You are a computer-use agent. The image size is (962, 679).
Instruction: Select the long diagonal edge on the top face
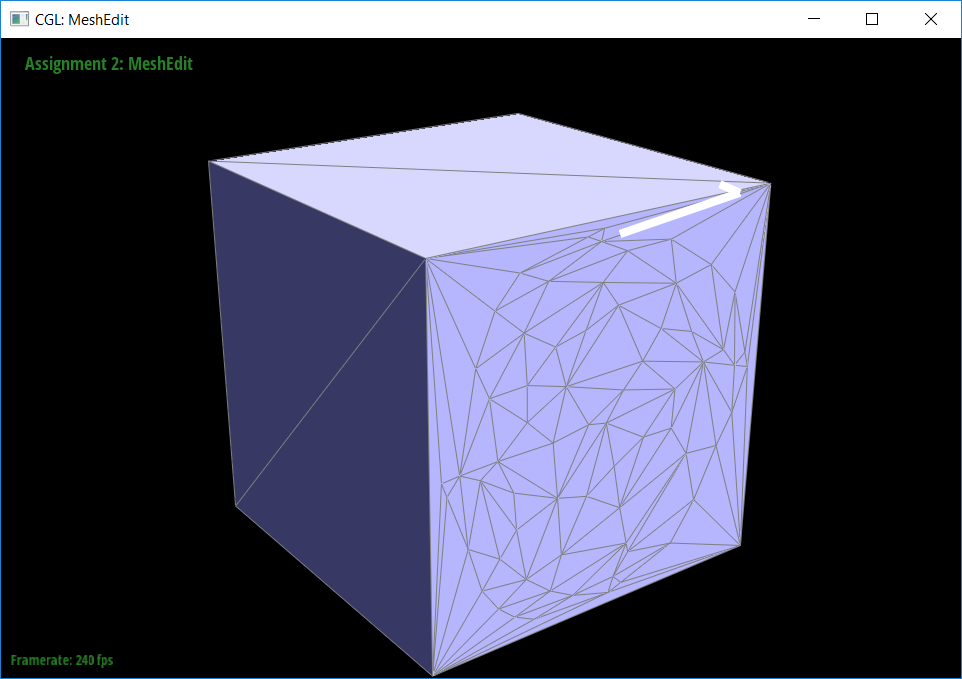coord(489,172)
